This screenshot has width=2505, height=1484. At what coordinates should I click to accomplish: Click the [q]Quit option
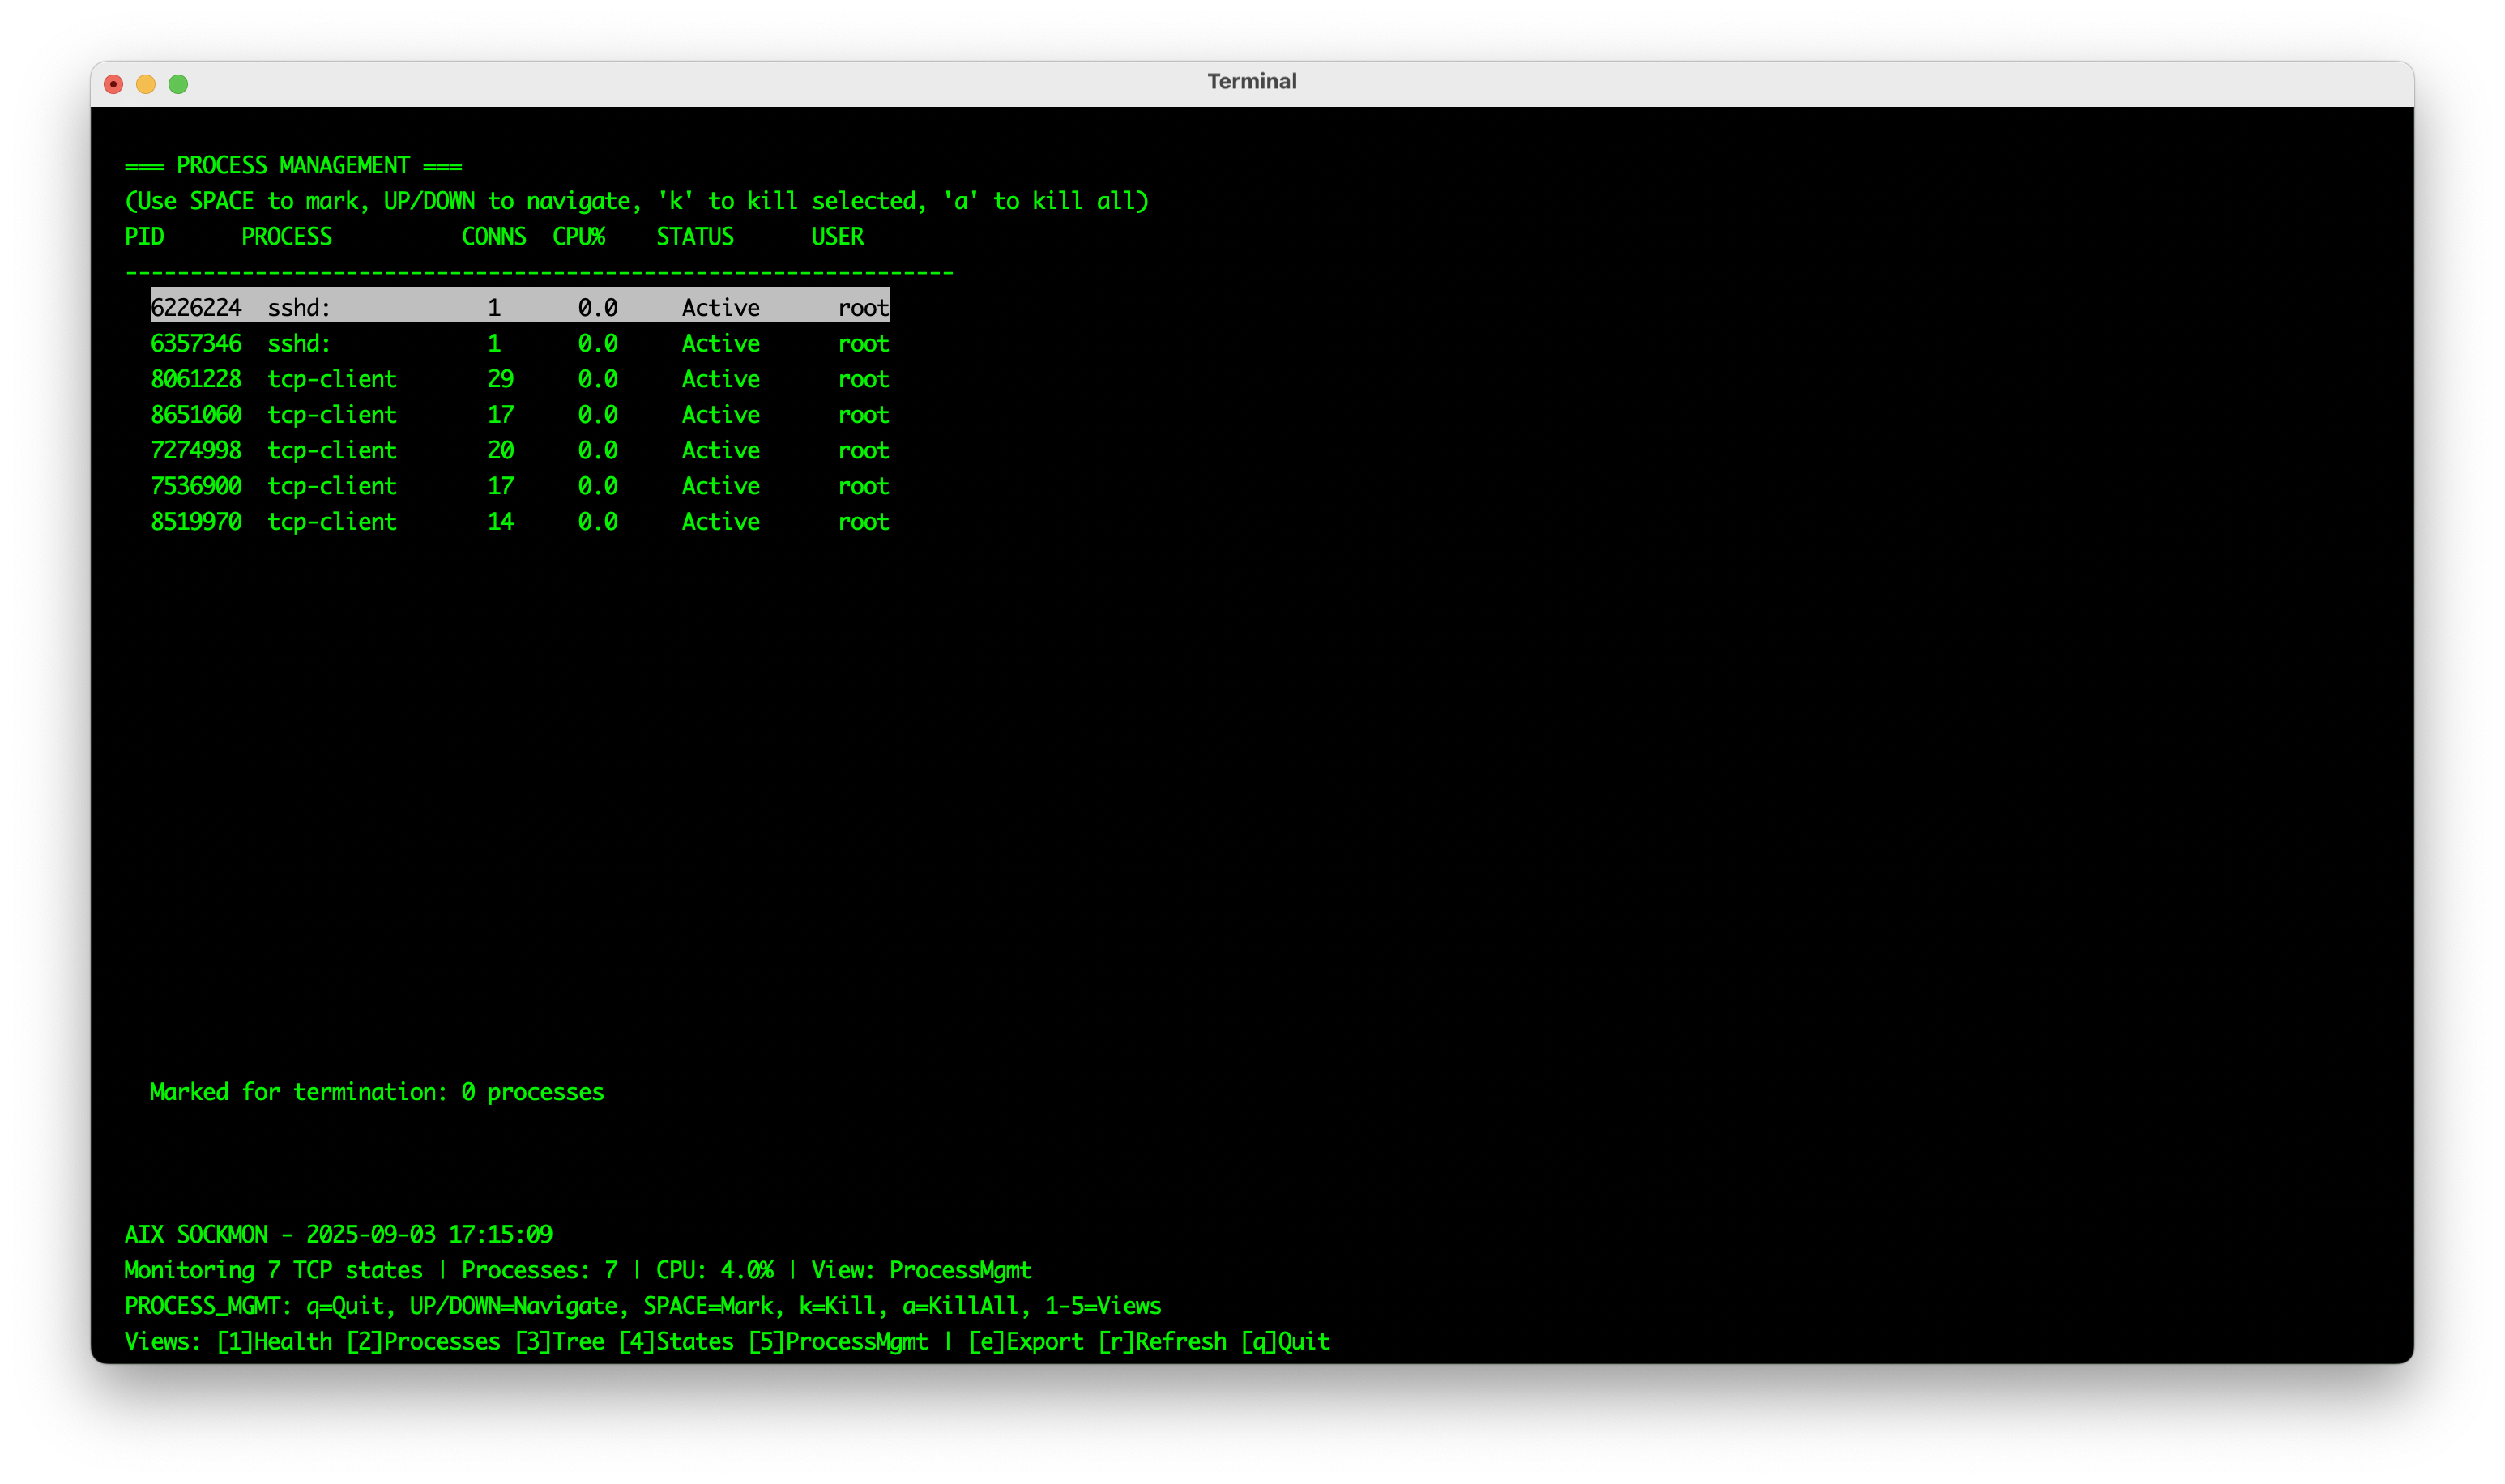tap(1285, 1342)
